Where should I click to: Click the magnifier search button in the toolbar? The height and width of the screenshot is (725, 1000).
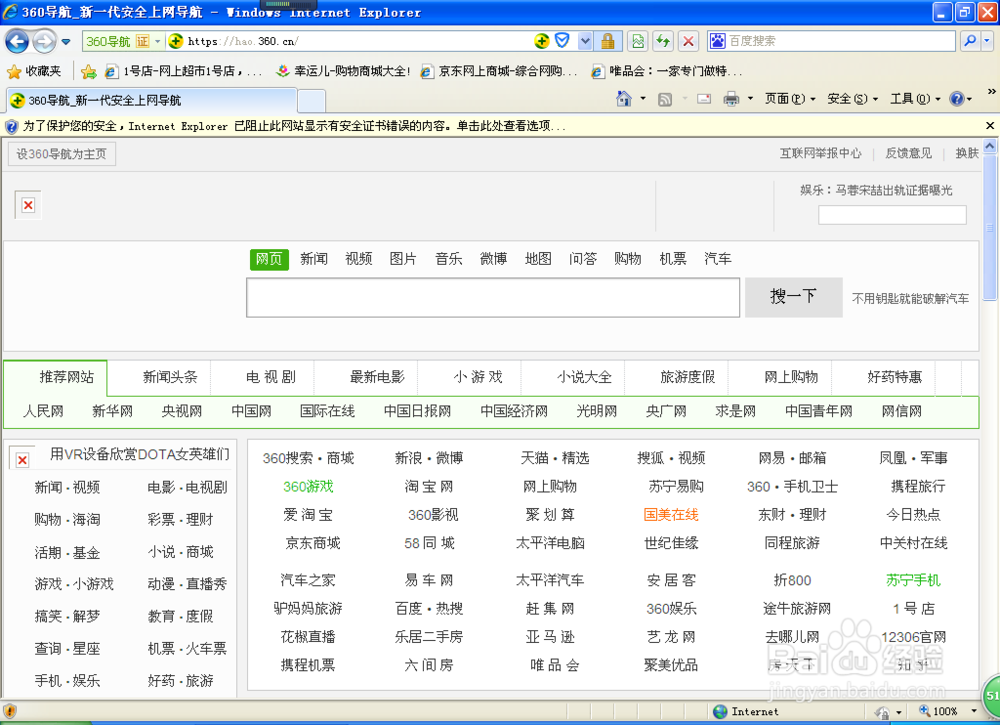tap(970, 41)
